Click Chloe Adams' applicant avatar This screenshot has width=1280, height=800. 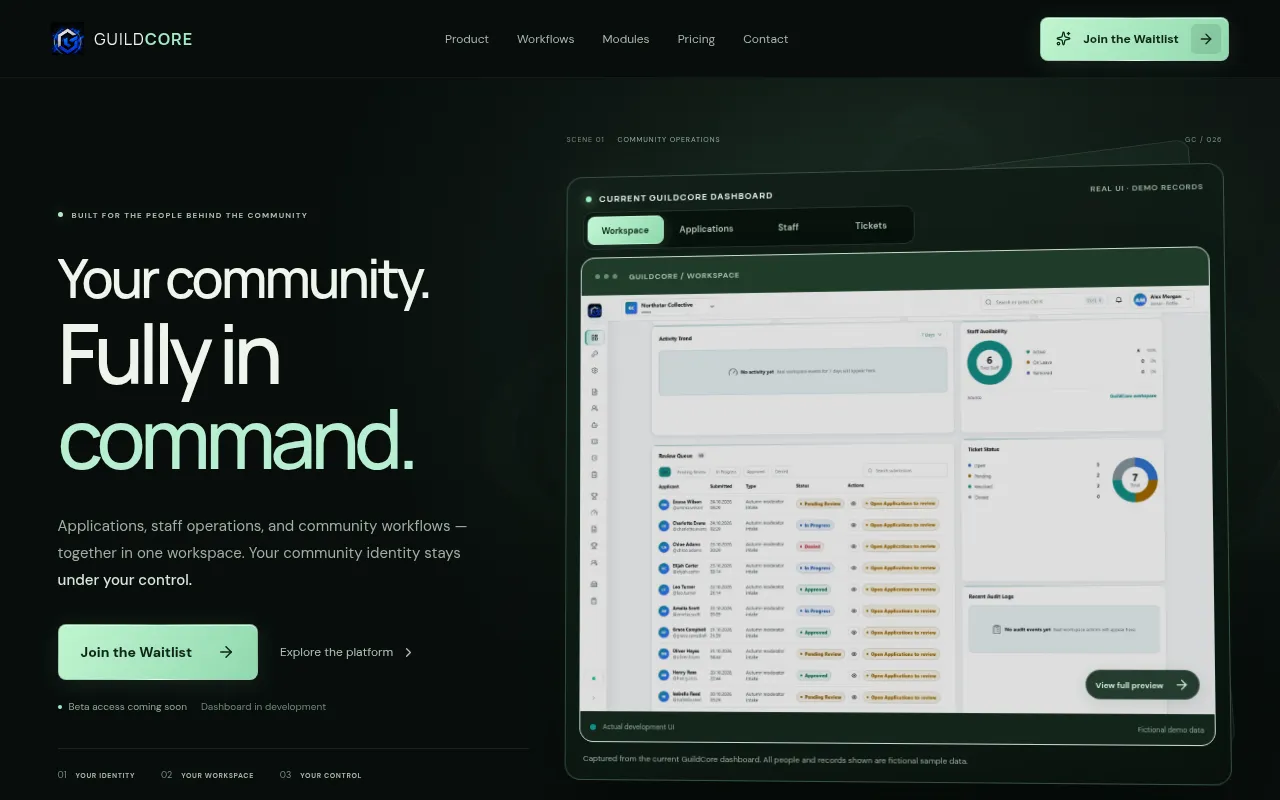coord(664,547)
